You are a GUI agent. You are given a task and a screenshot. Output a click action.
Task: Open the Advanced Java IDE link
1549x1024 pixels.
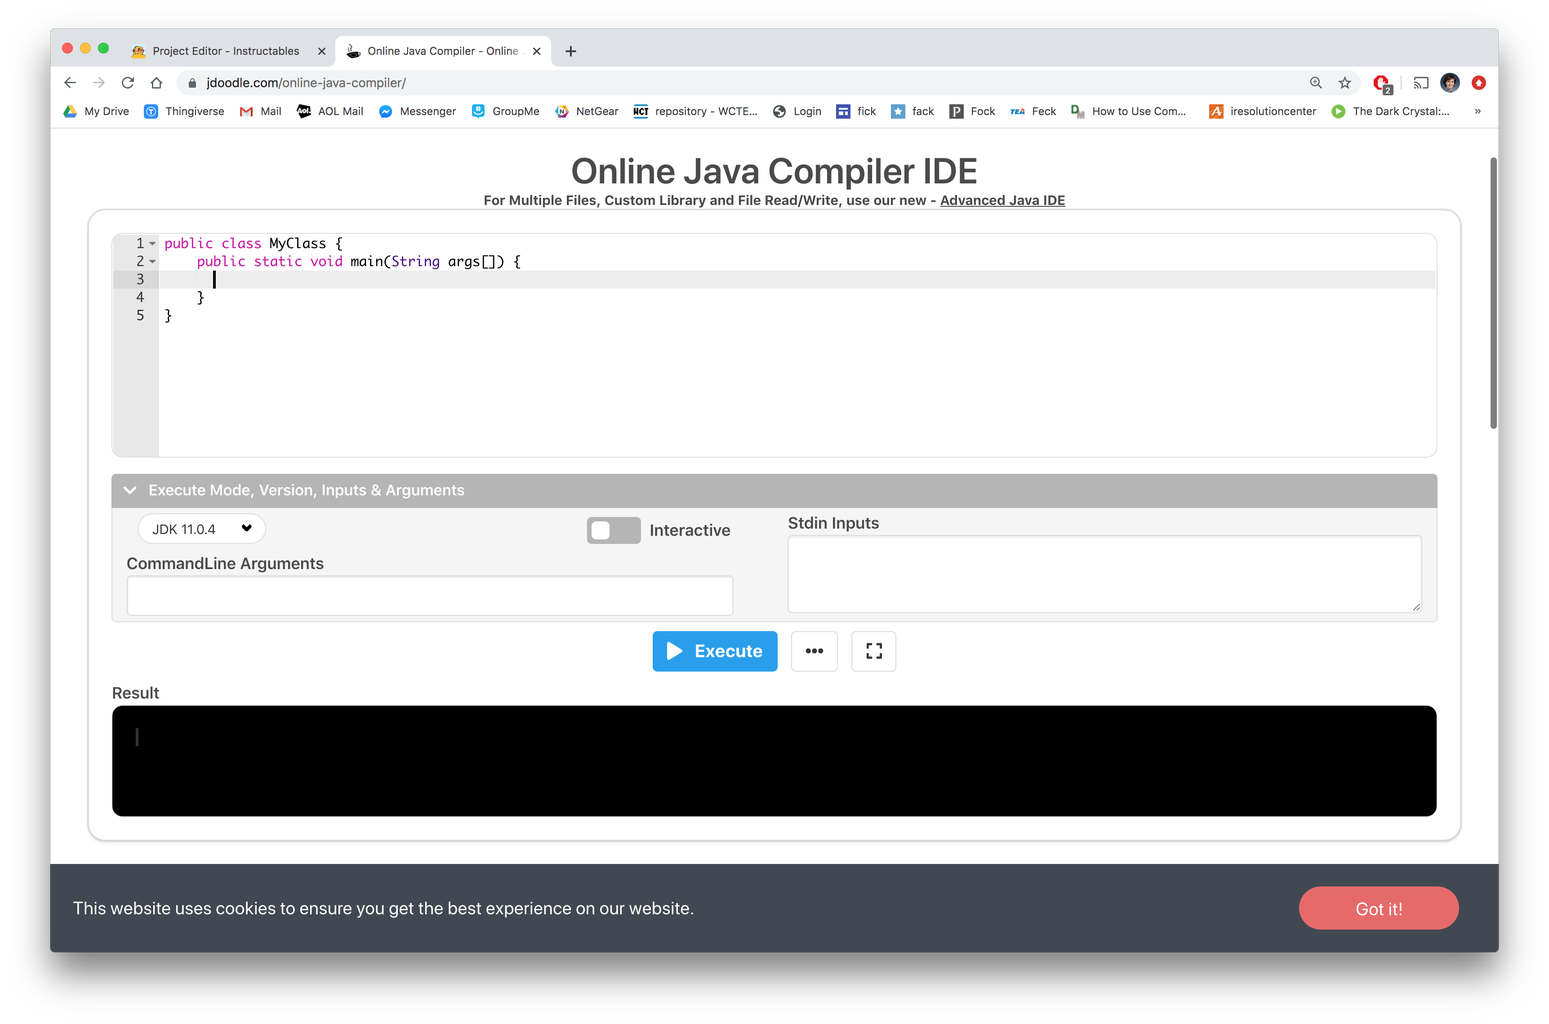pyautogui.click(x=1002, y=200)
